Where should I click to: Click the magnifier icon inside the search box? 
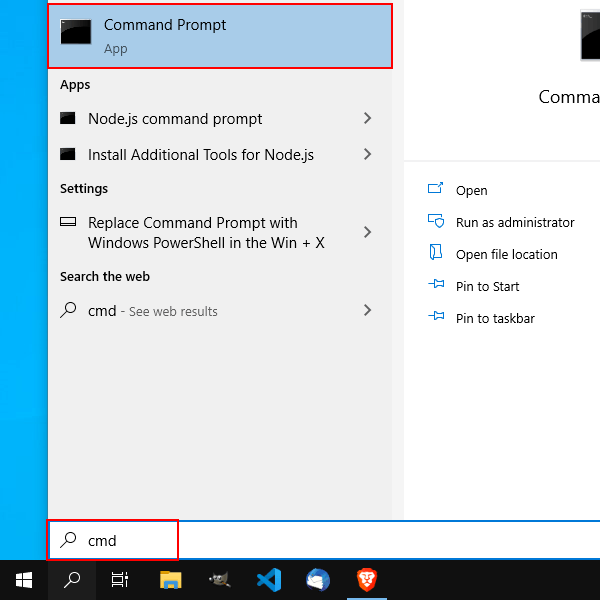pyautogui.click(x=68, y=540)
